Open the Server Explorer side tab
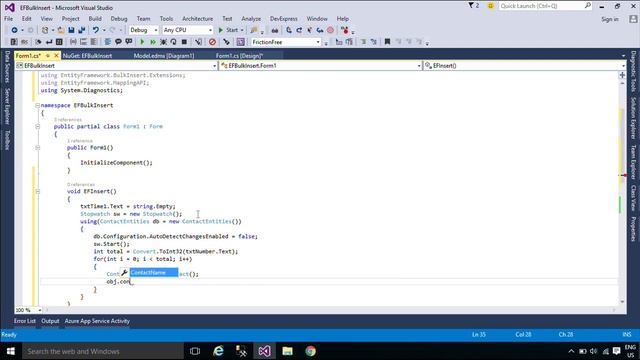The width and height of the screenshot is (640, 360). pyautogui.click(x=7, y=107)
